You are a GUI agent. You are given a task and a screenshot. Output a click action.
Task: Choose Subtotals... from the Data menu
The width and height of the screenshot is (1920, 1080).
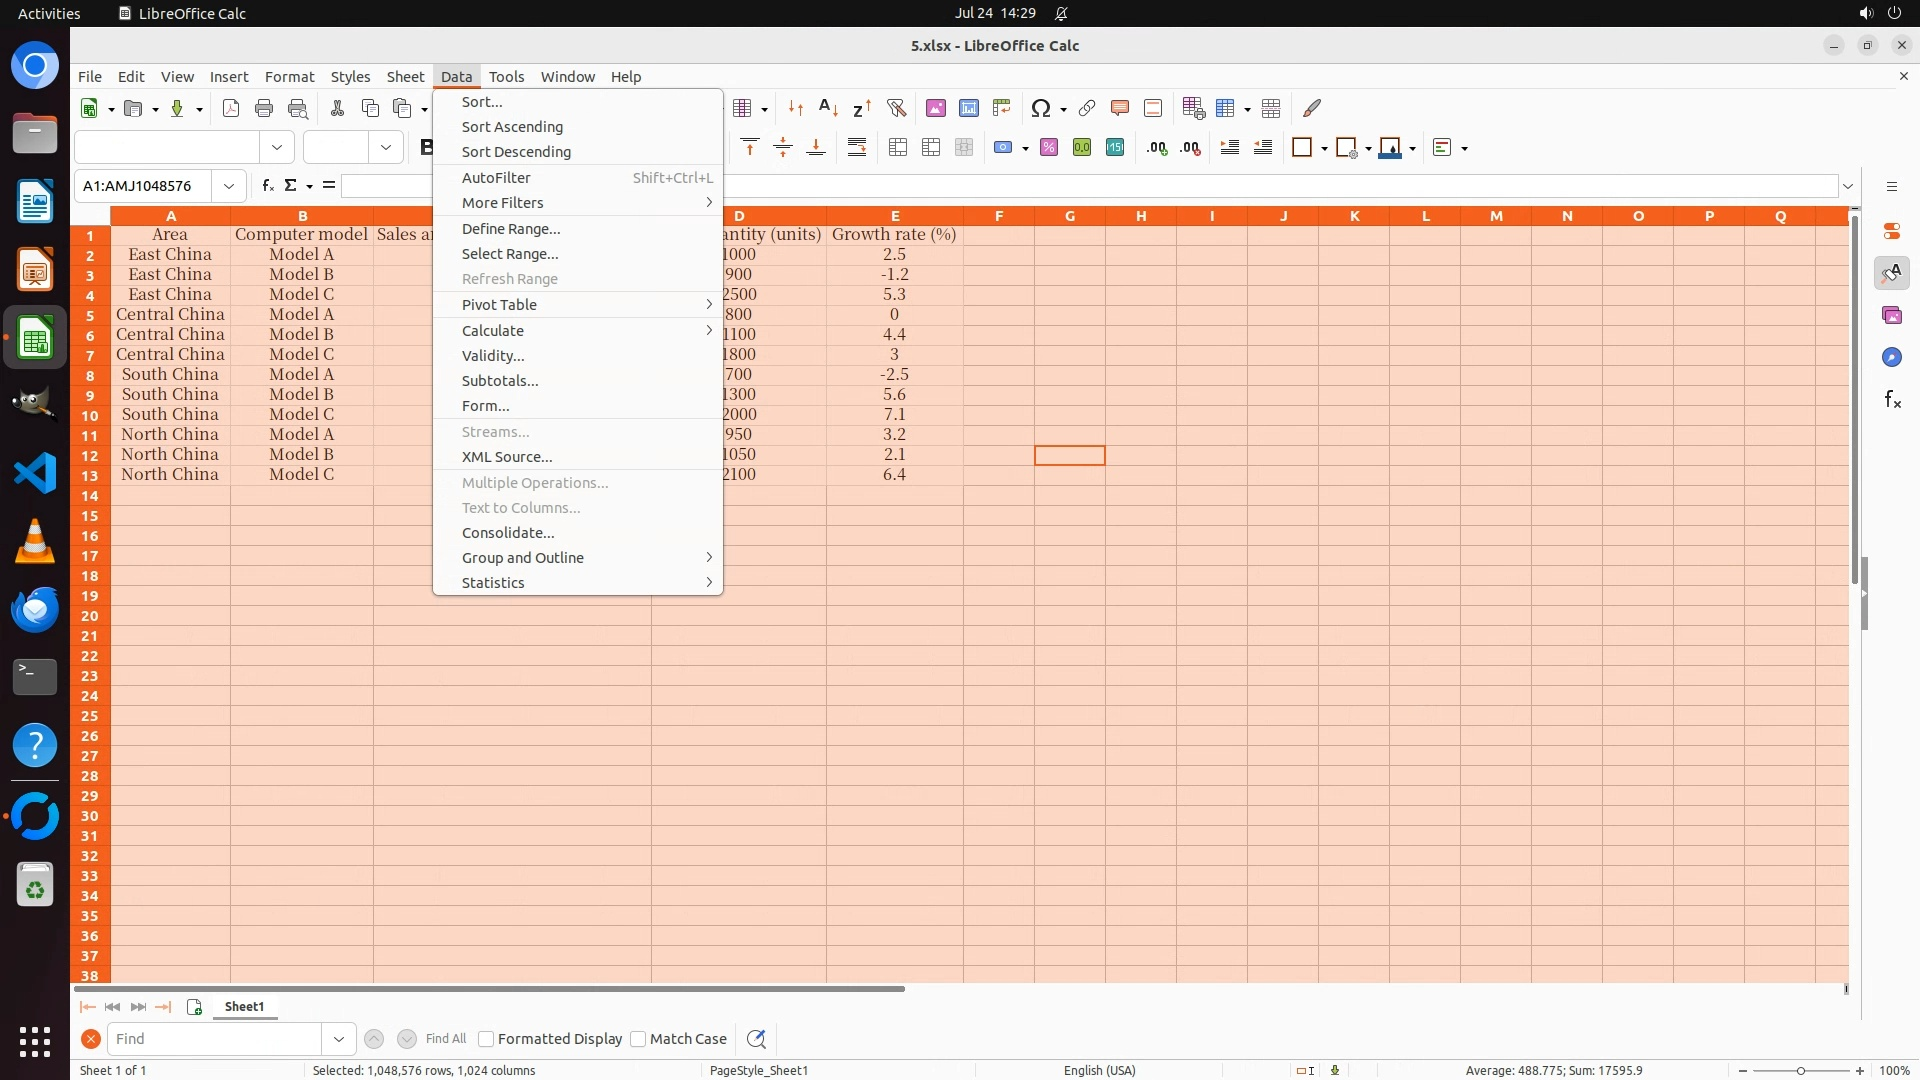500,381
